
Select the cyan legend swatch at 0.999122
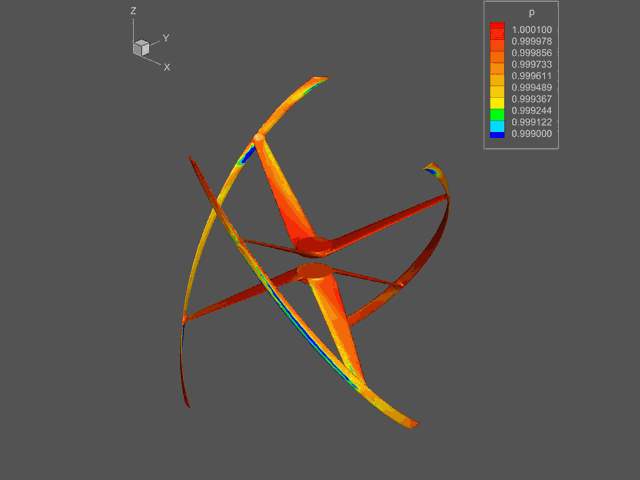(497, 126)
